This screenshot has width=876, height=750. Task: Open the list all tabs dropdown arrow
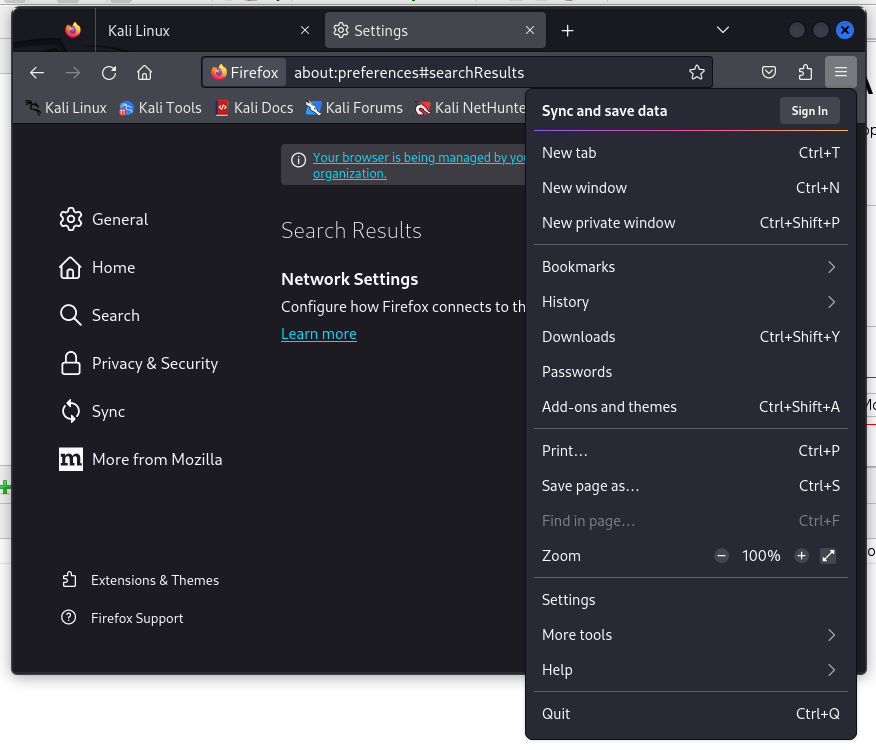(723, 30)
